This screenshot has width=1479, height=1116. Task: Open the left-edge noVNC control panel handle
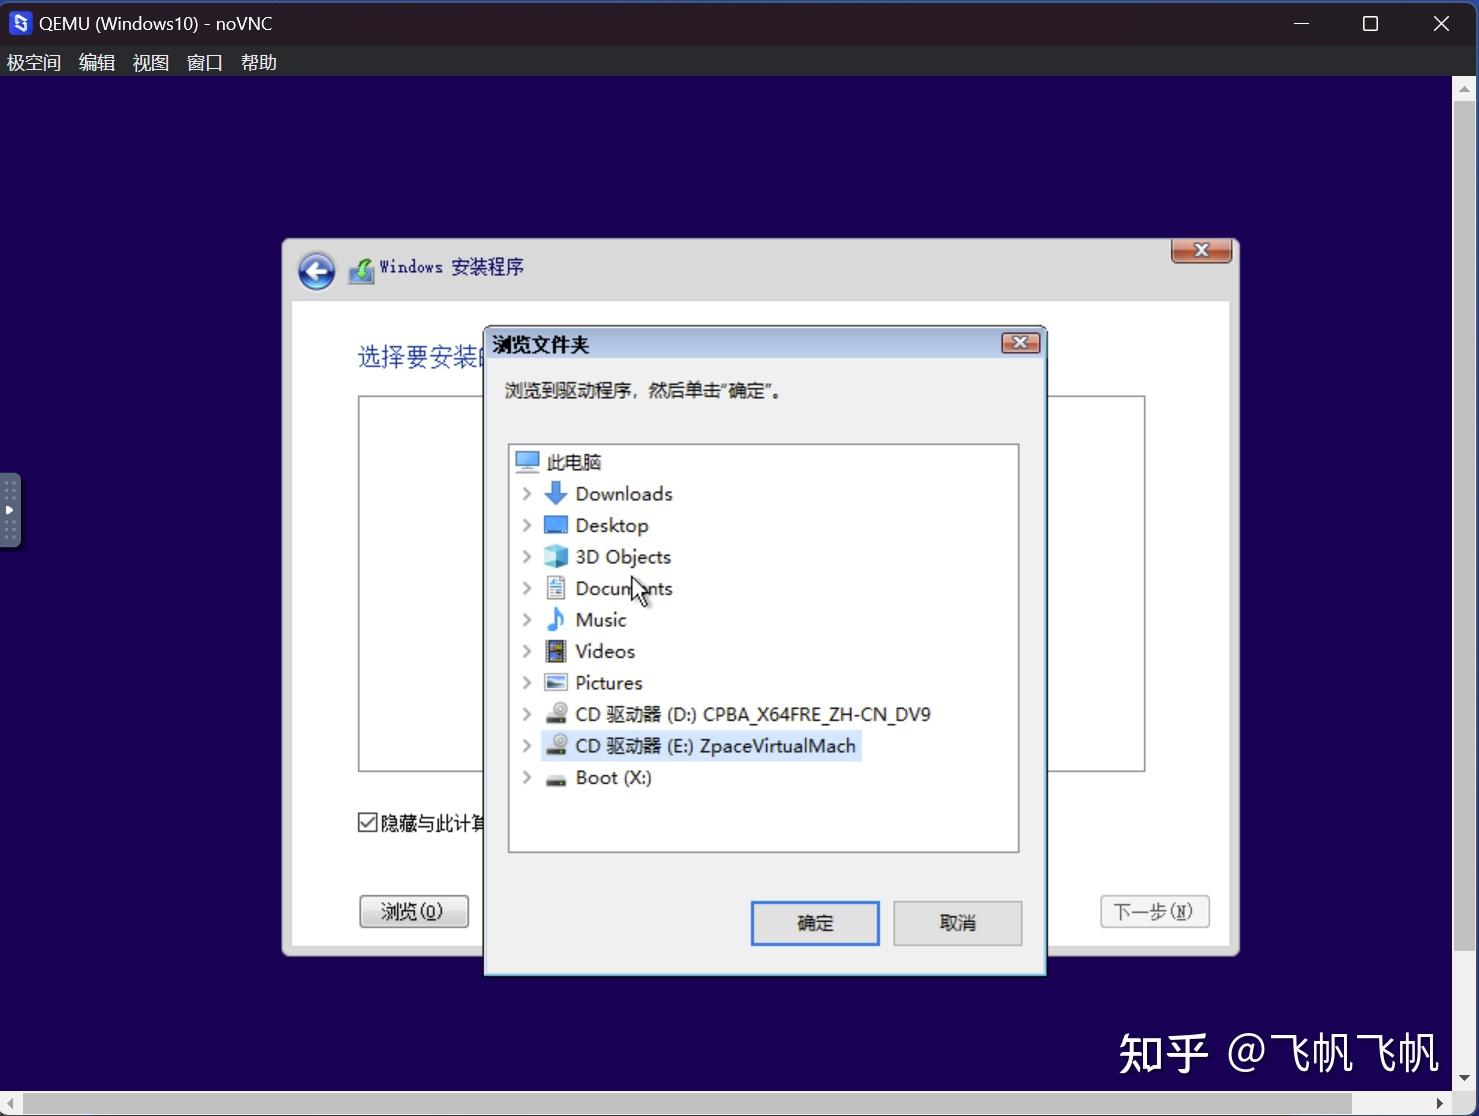[10, 510]
